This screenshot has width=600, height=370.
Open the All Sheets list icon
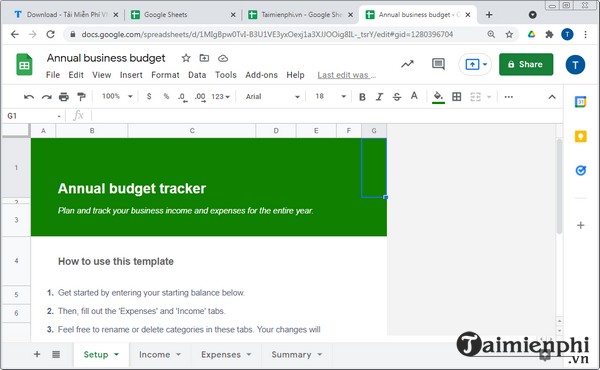tap(56, 354)
